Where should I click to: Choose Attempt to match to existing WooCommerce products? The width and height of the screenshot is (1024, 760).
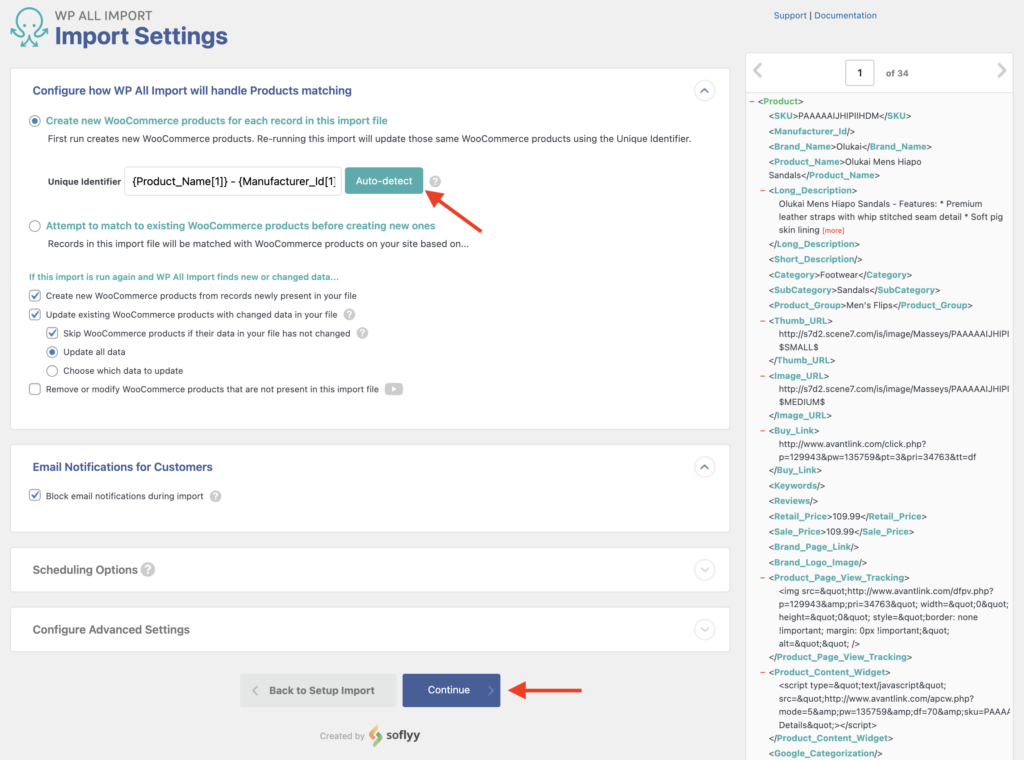[x=34, y=224]
